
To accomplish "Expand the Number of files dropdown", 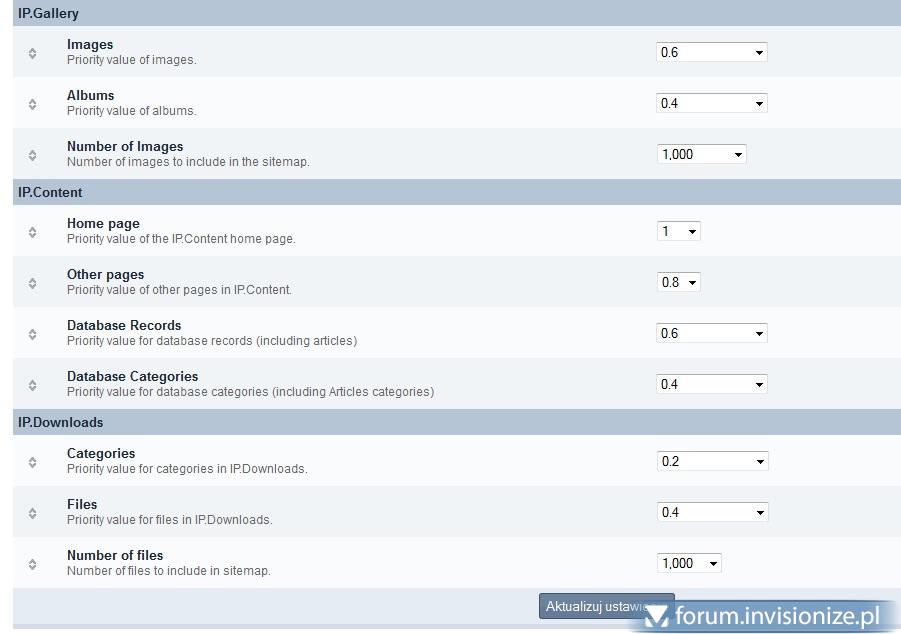I will (x=688, y=563).
